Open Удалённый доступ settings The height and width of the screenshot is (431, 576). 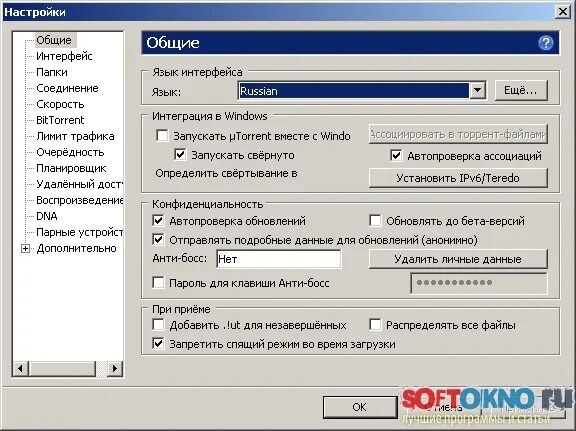coord(79,184)
